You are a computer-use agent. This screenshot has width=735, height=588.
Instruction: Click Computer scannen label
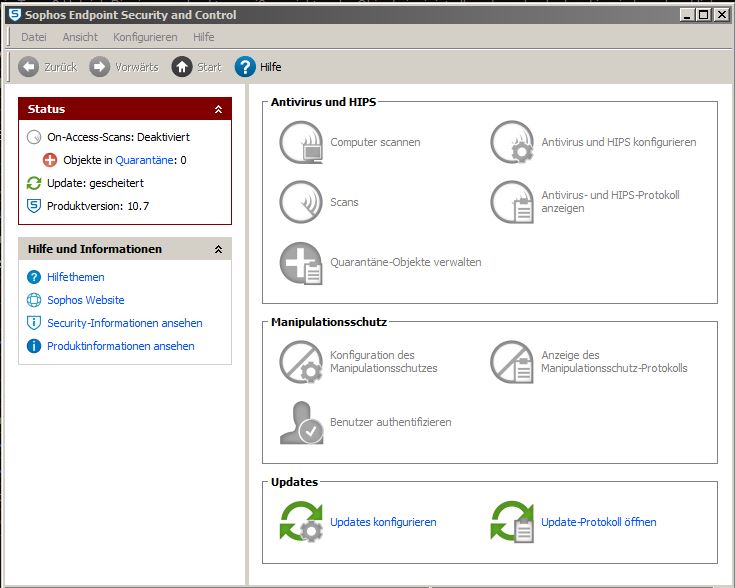coord(375,142)
